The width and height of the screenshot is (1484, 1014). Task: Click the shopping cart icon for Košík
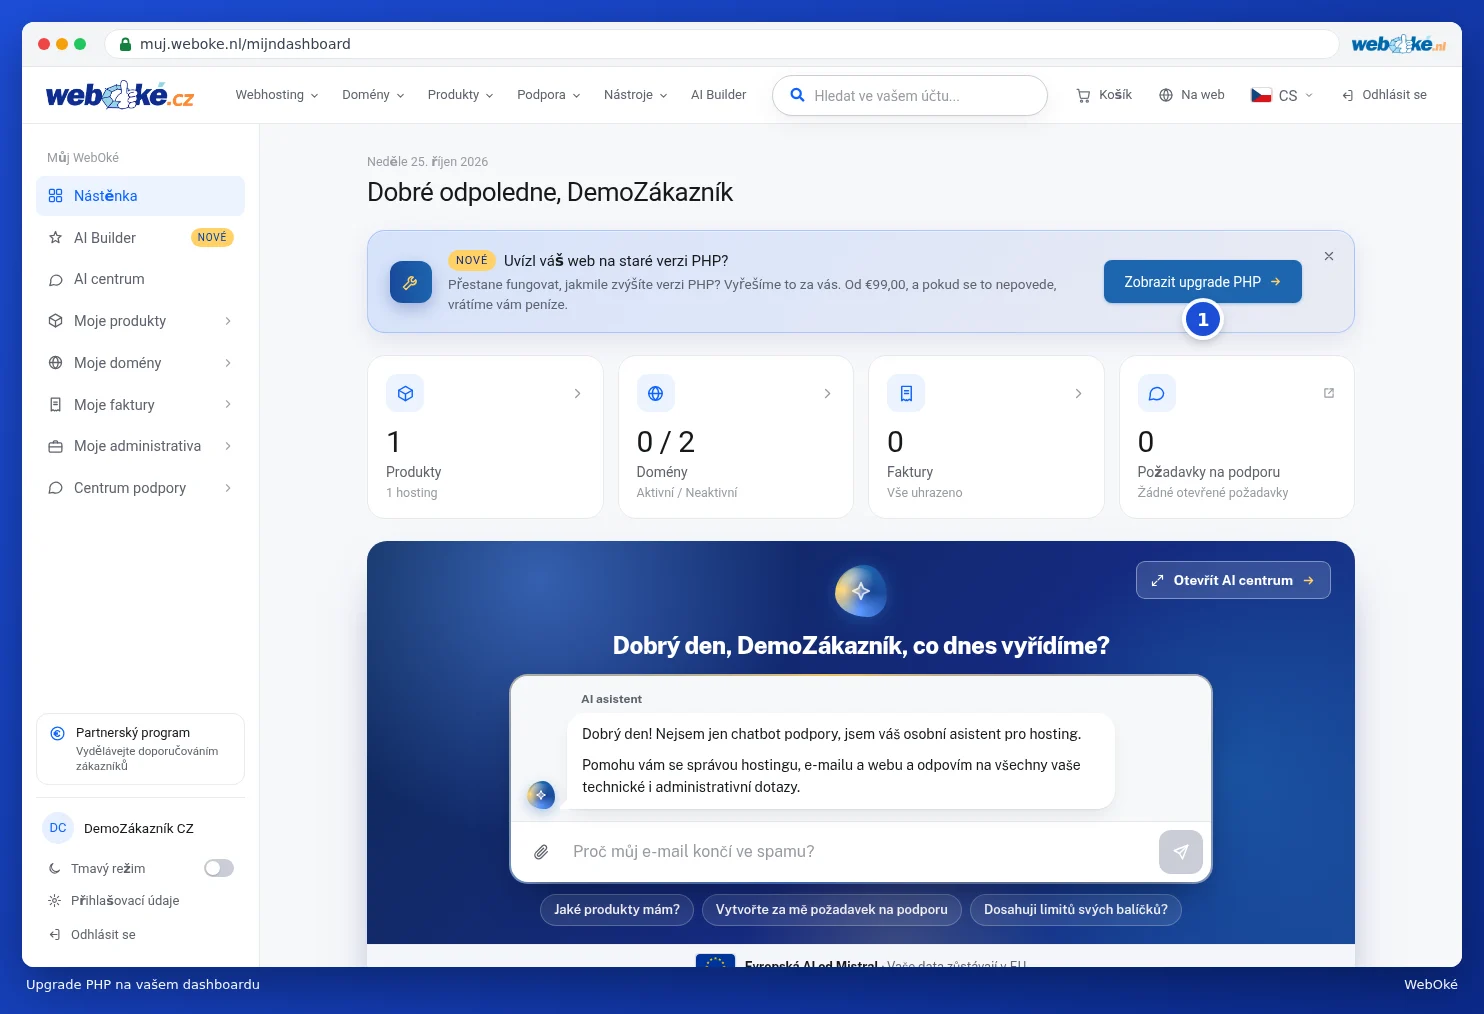(1083, 96)
